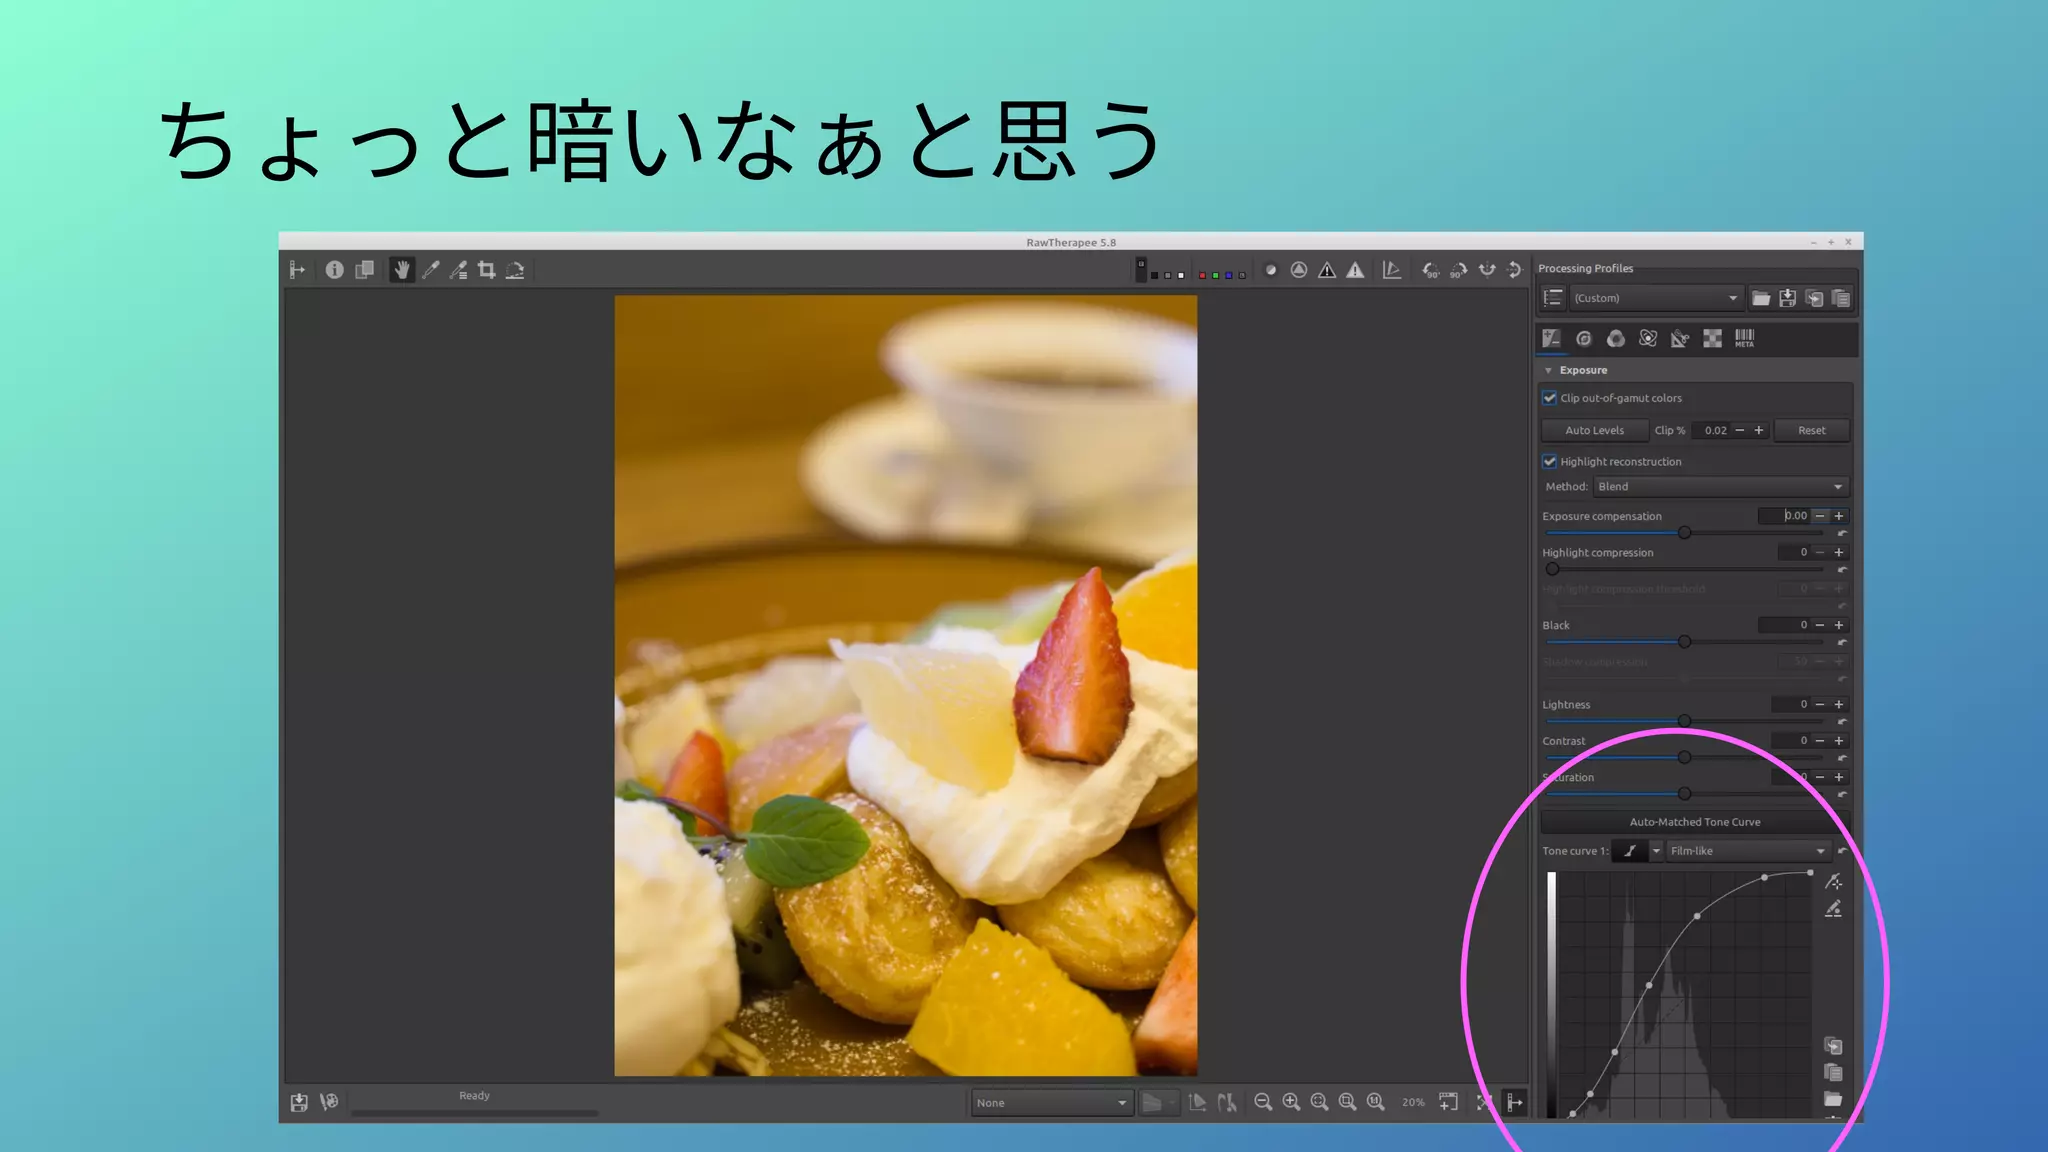Image resolution: width=2048 pixels, height=1152 pixels.
Task: Toggle Clip out-of-gamut colors checkbox
Action: 1550,398
